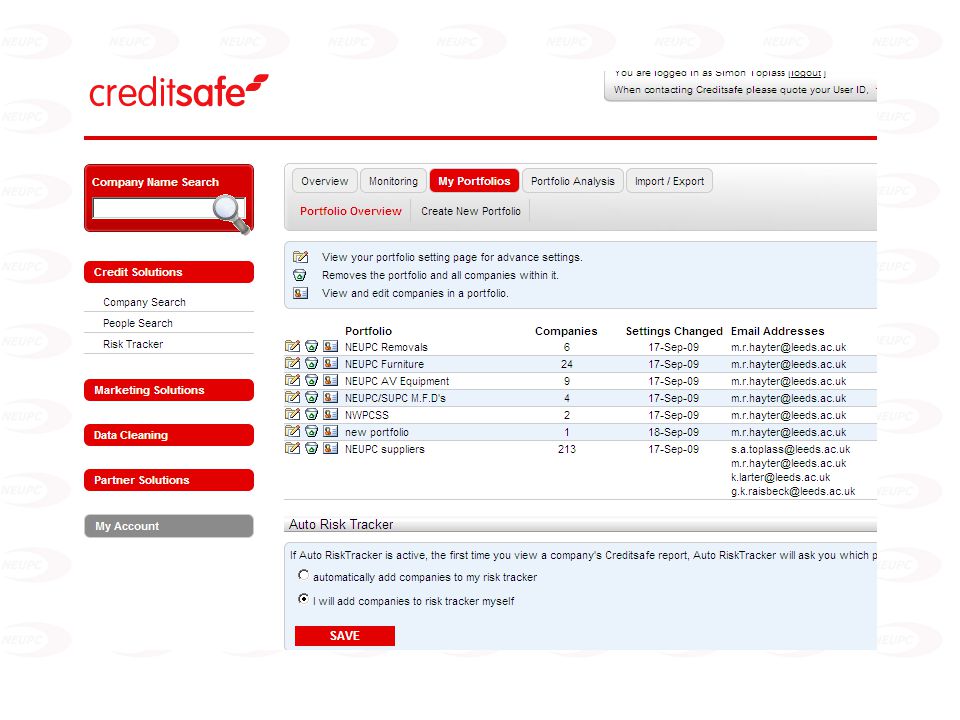The height and width of the screenshot is (720, 960).
Task: View companies in NEUPC suppliers portfolio
Action: 331,449
